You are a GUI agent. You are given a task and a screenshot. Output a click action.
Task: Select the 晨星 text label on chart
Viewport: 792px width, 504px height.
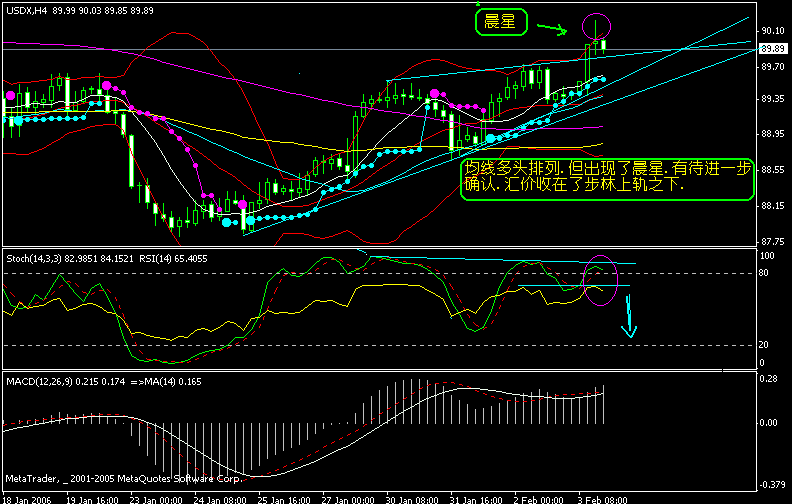point(500,21)
